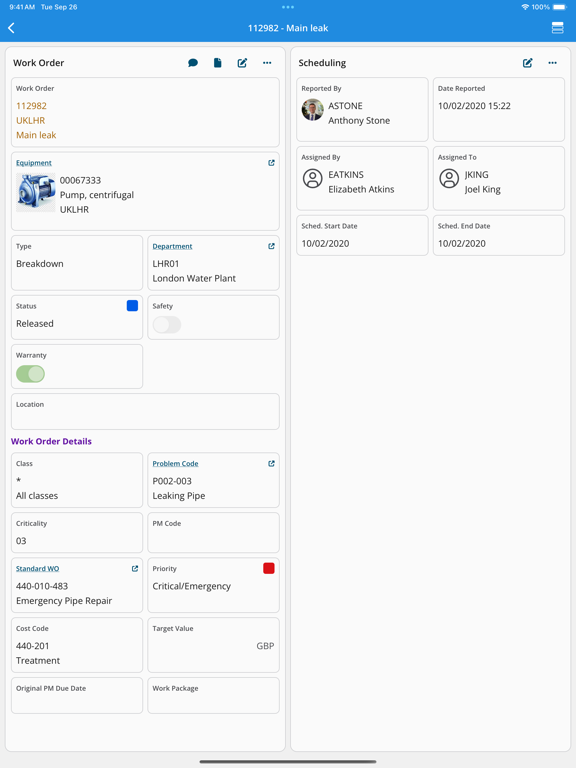The height and width of the screenshot is (768, 576).
Task: Open the stacked cards view icon in header
Action: point(557,28)
